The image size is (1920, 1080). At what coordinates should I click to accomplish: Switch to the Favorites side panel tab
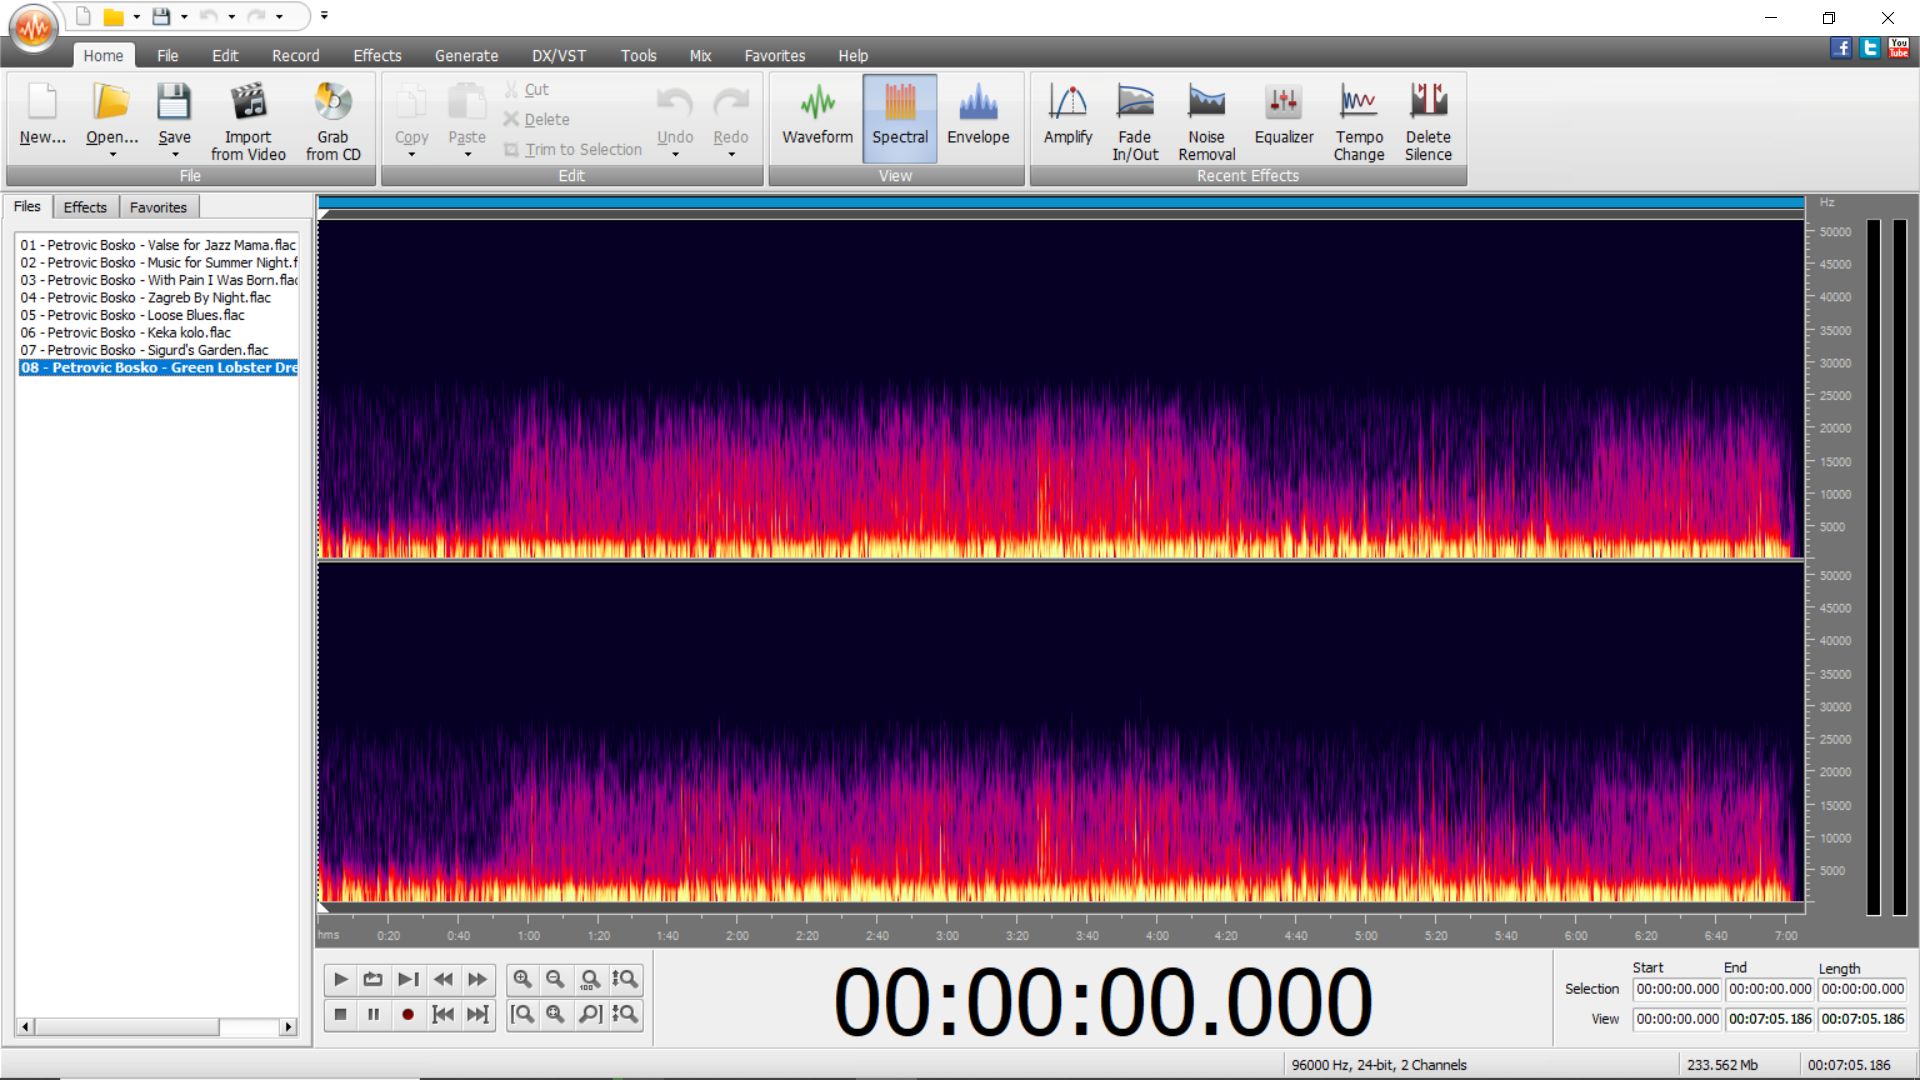pos(158,207)
